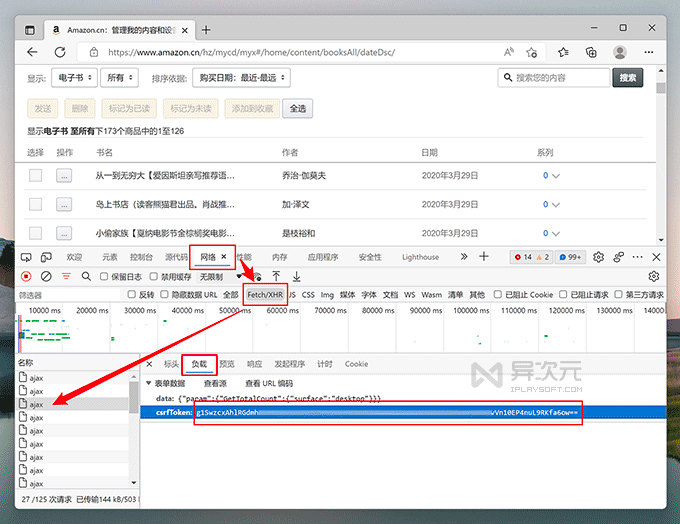Enable the 保留日志 checkbox

104,276
